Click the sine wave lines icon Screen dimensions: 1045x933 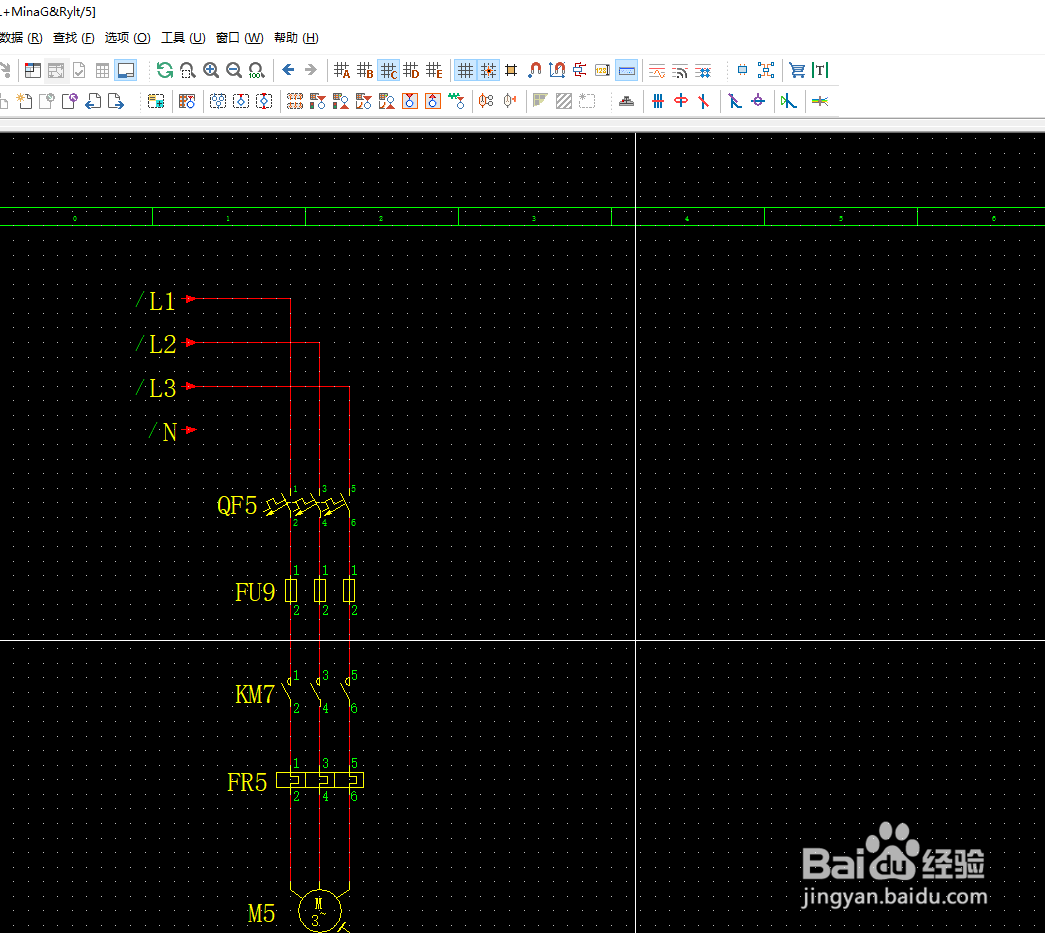[657, 70]
